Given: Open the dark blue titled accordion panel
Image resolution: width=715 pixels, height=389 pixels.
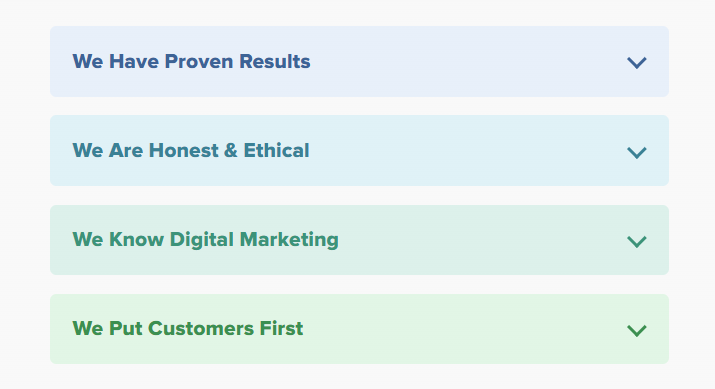Looking at the screenshot, I should (359, 61).
